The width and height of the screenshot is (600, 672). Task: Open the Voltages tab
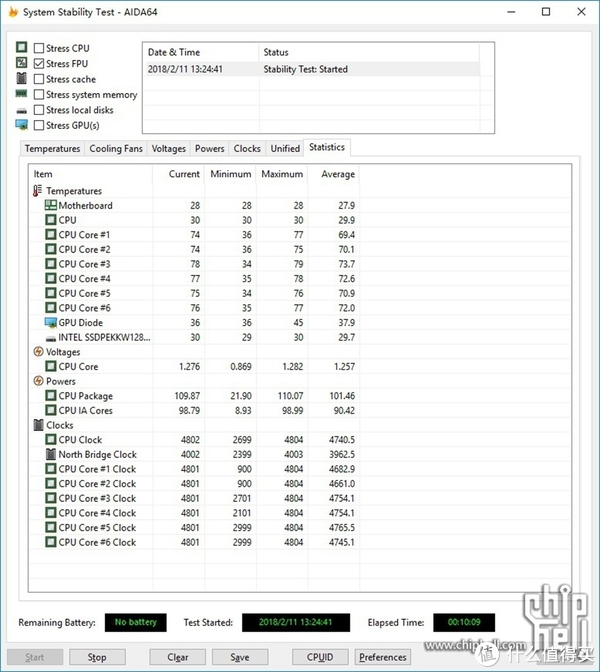168,149
